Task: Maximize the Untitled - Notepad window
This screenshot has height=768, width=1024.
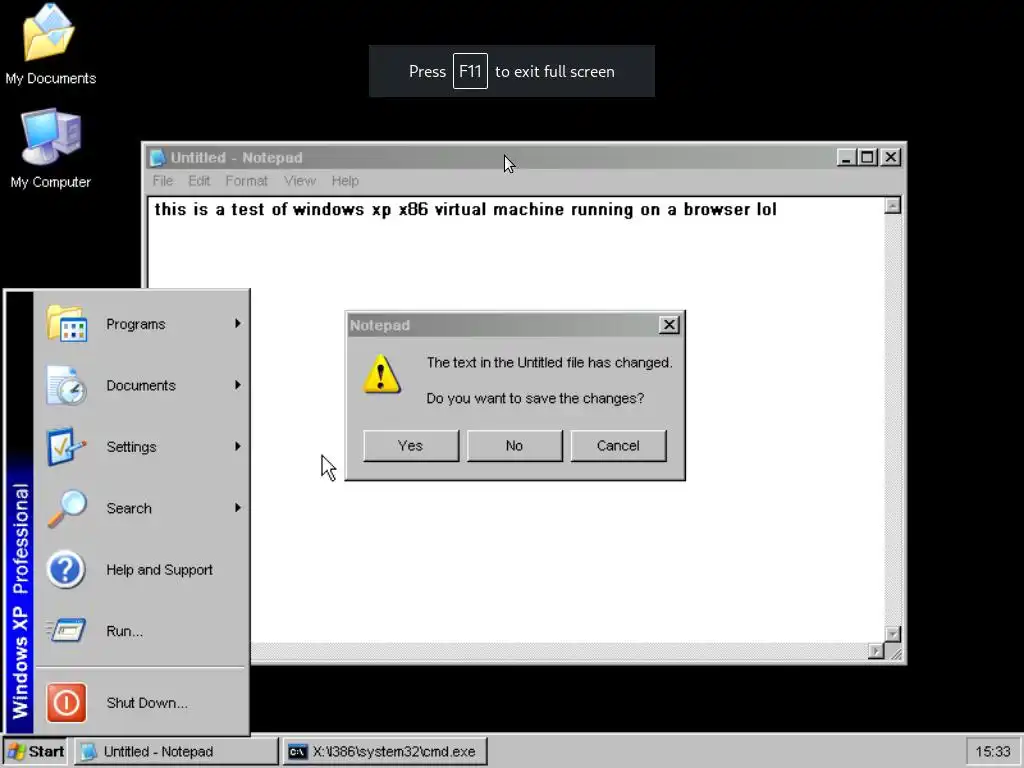Action: 867,157
